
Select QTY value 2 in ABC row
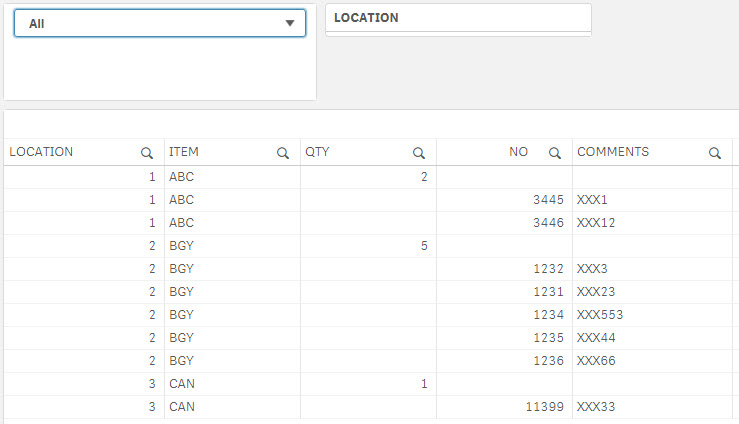pyautogui.click(x=424, y=177)
